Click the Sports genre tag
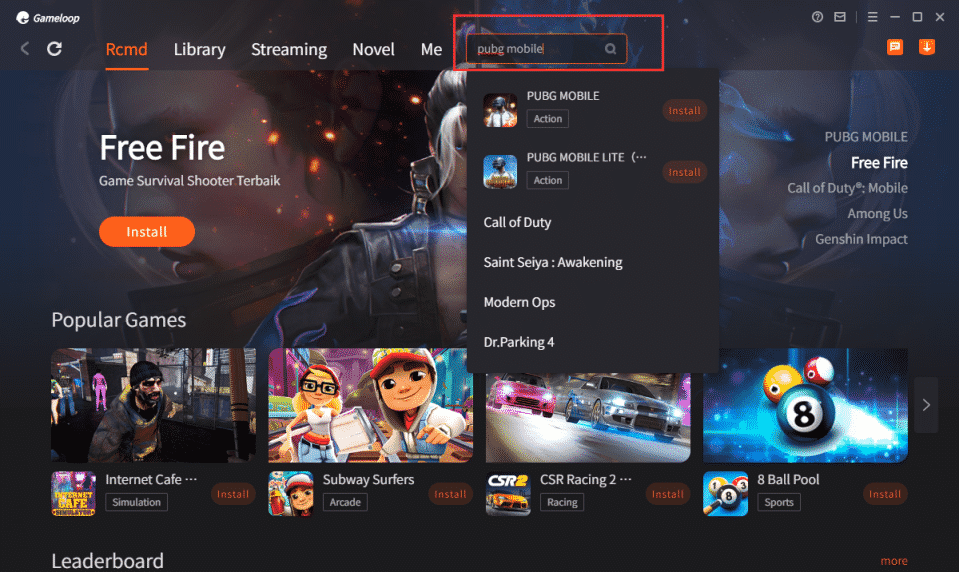The height and width of the screenshot is (572, 959). (x=779, y=502)
